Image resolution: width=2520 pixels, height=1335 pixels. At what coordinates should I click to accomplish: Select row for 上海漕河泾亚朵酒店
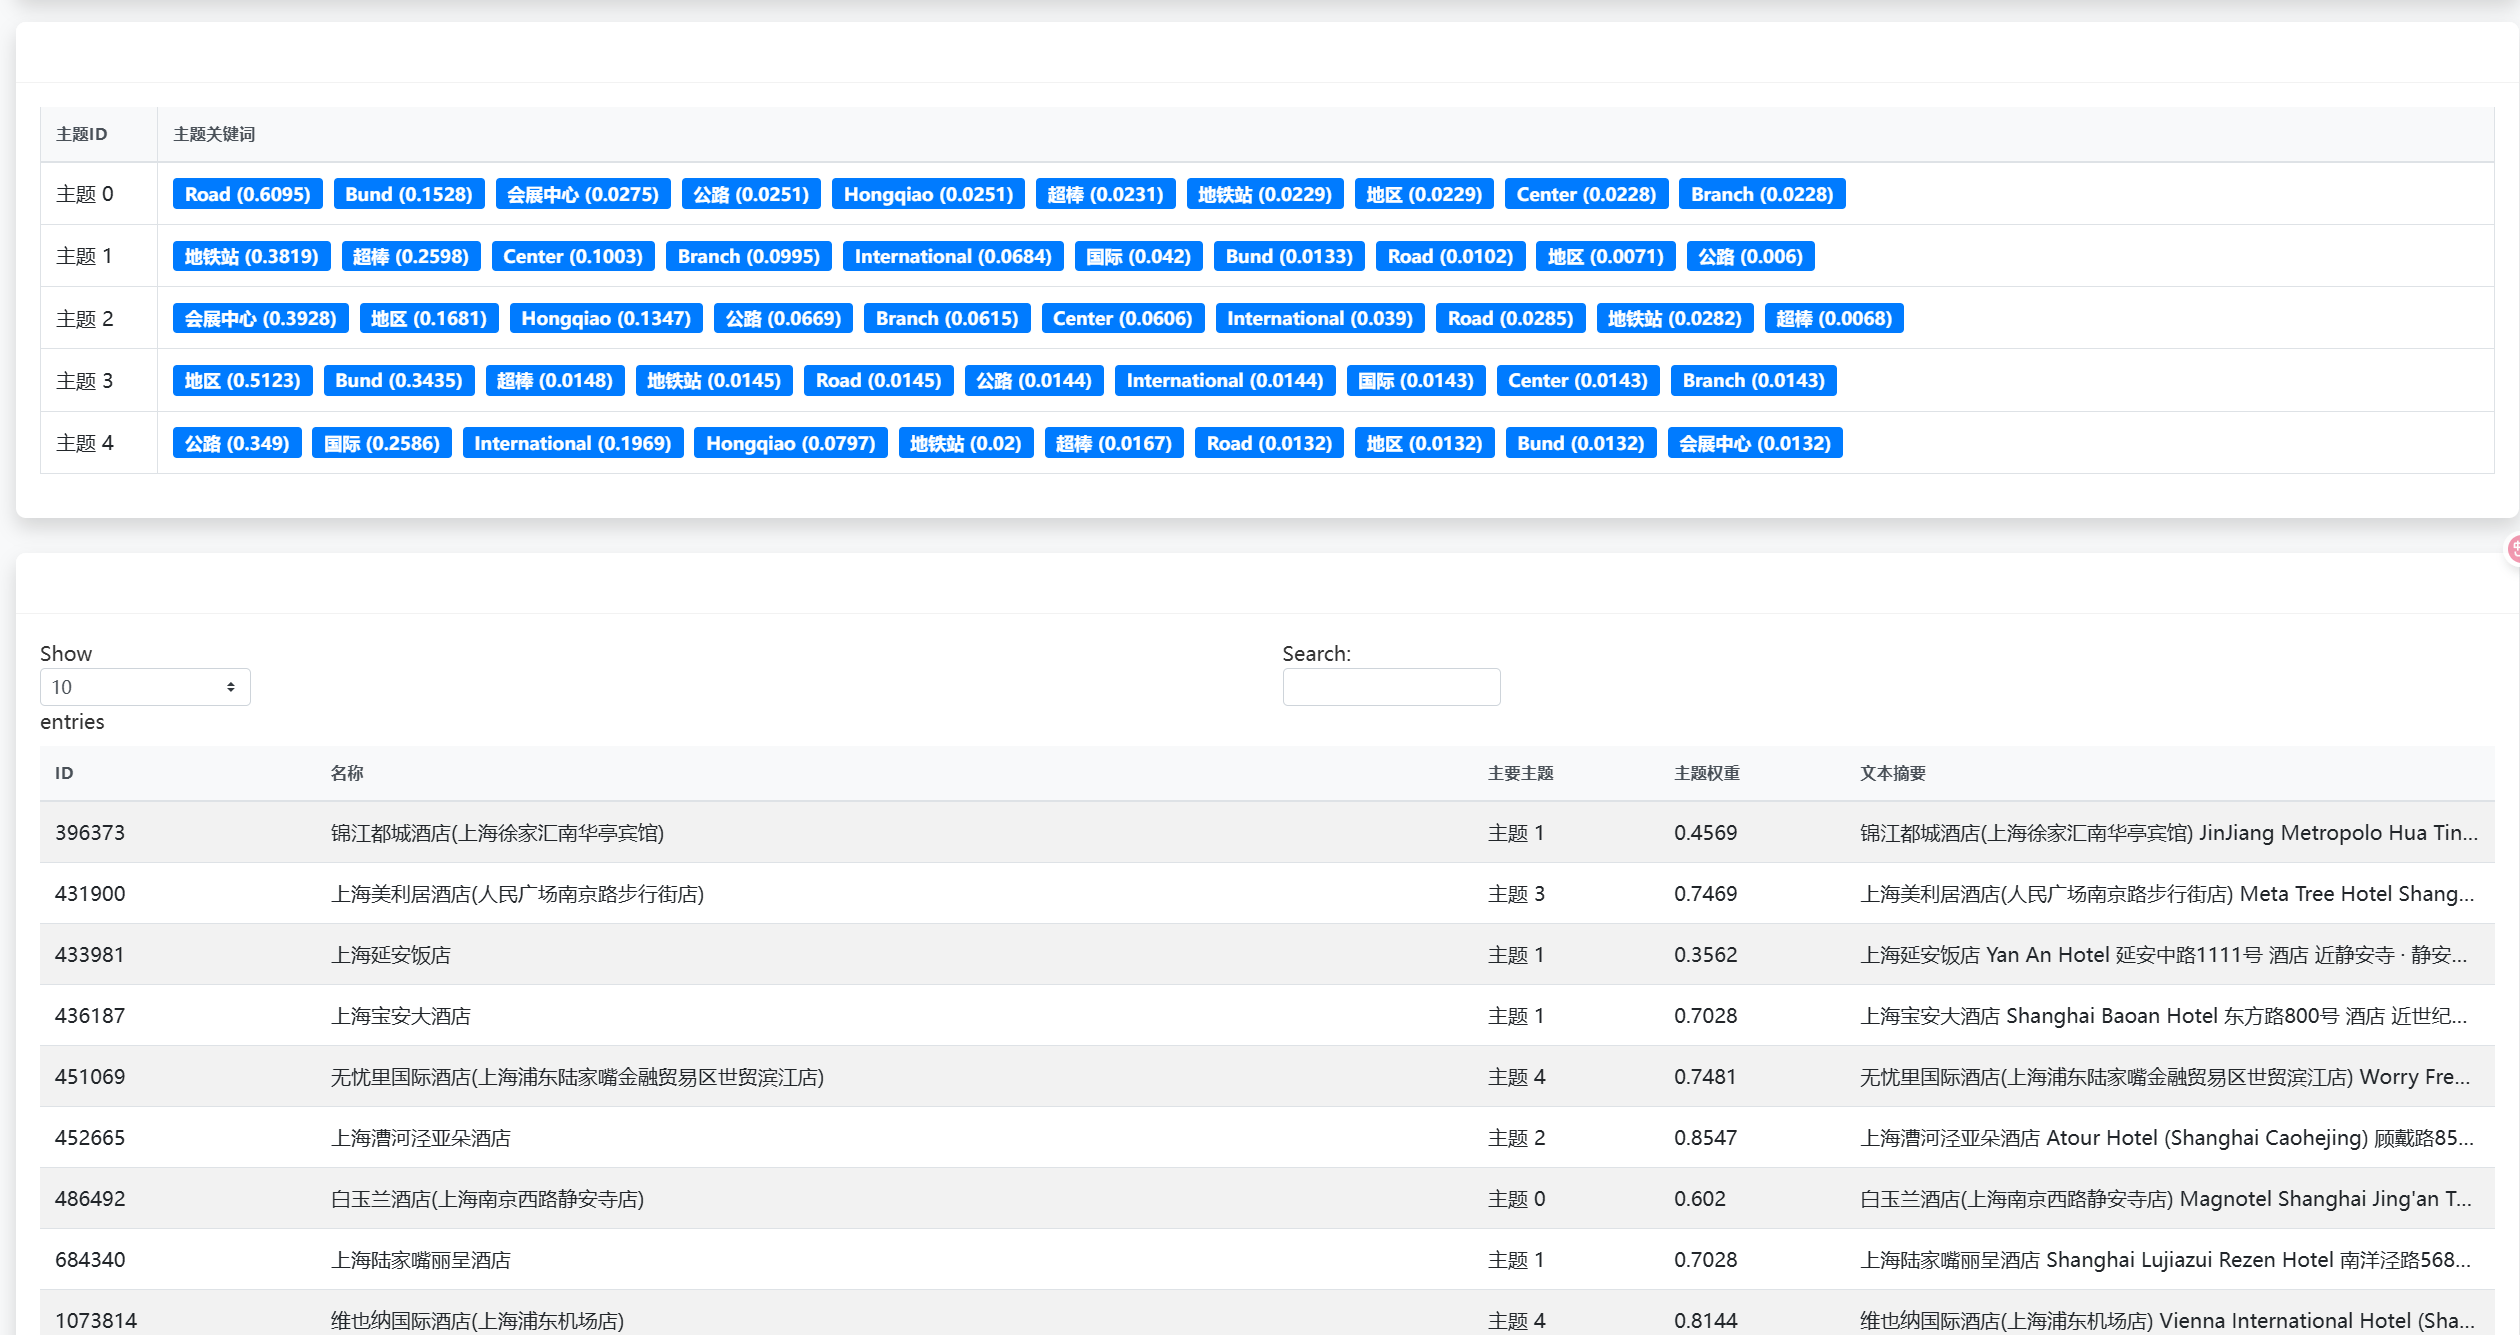coord(421,1137)
